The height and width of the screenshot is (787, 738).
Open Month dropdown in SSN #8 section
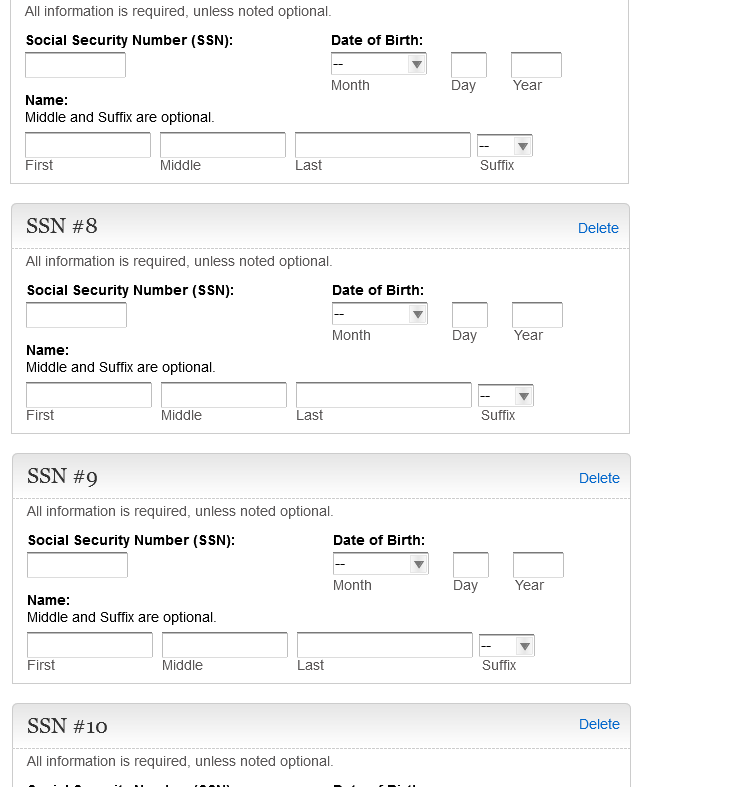380,314
